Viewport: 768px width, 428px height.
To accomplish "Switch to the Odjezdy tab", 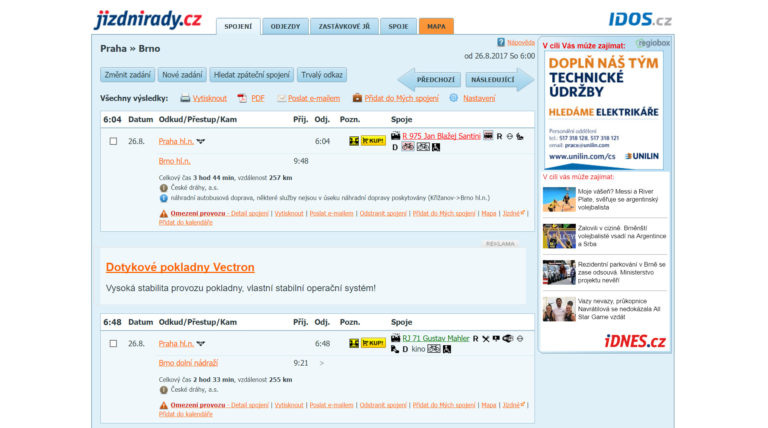I will pos(287,26).
